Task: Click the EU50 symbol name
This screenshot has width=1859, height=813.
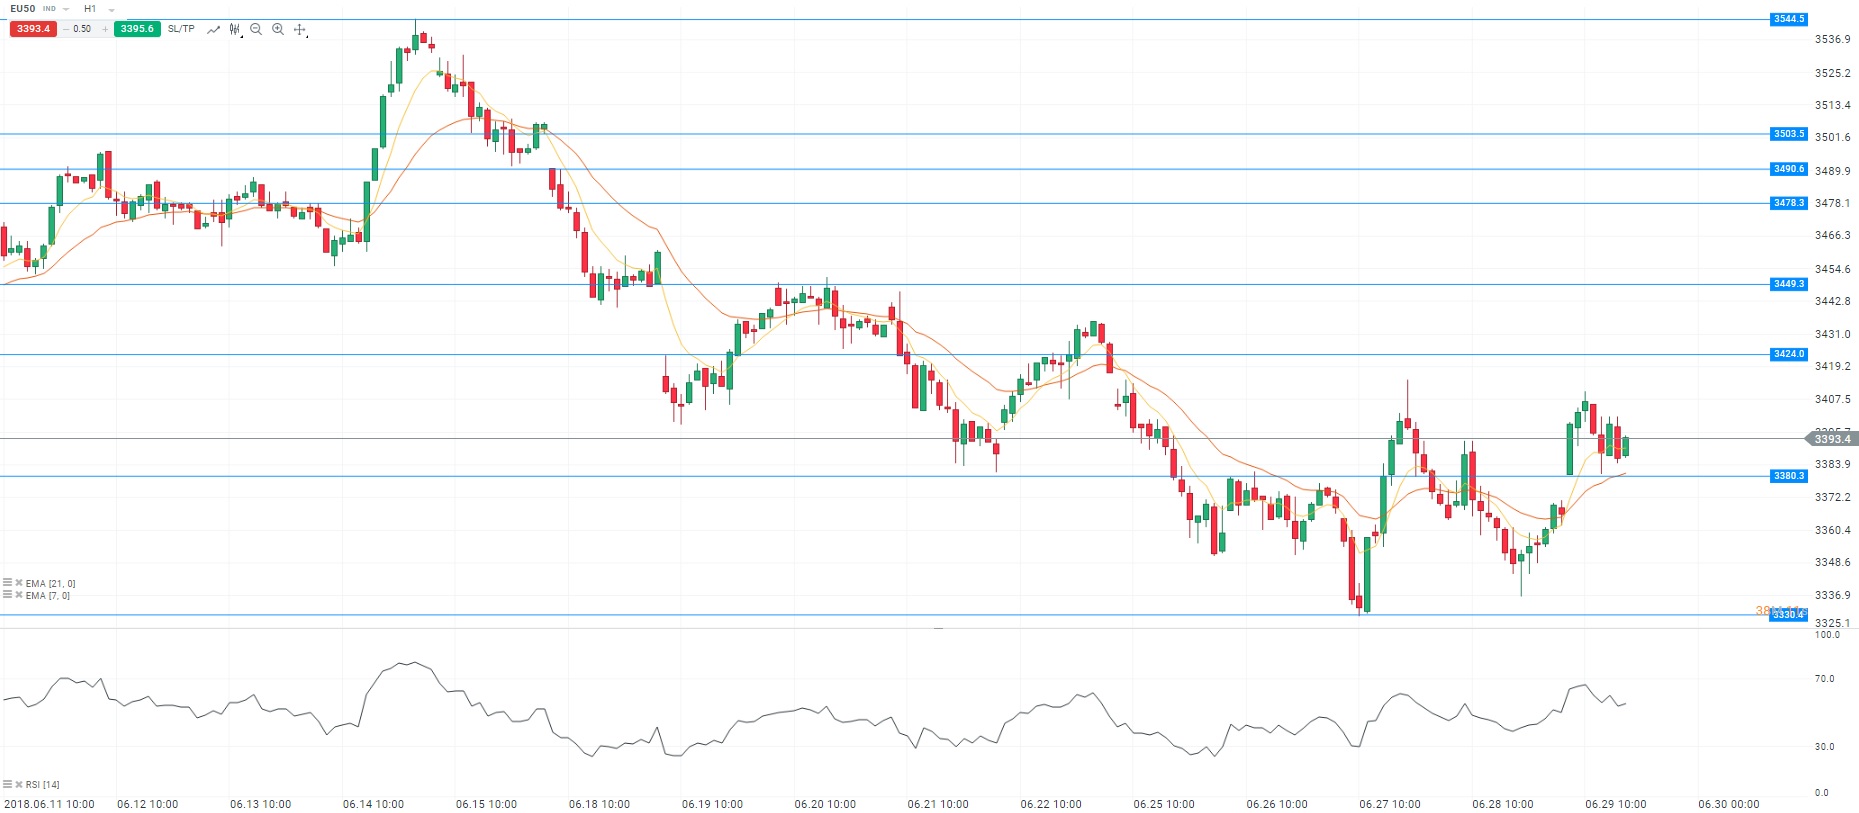Action: point(22,9)
